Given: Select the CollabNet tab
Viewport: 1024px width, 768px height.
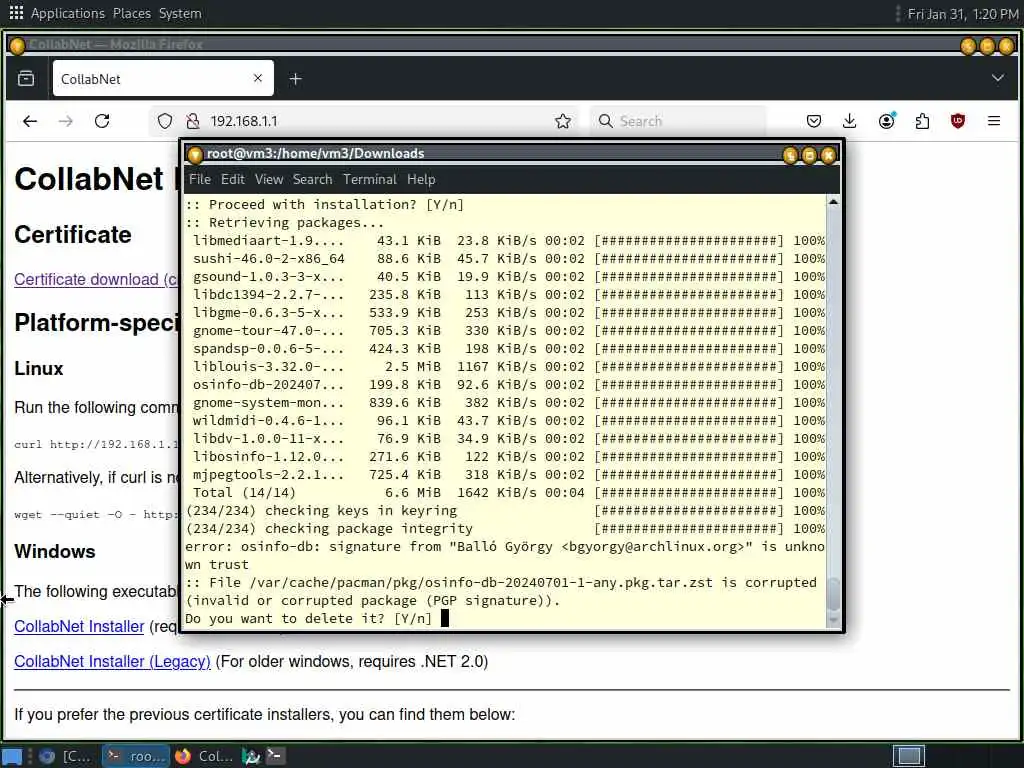Looking at the screenshot, I should (x=163, y=79).
